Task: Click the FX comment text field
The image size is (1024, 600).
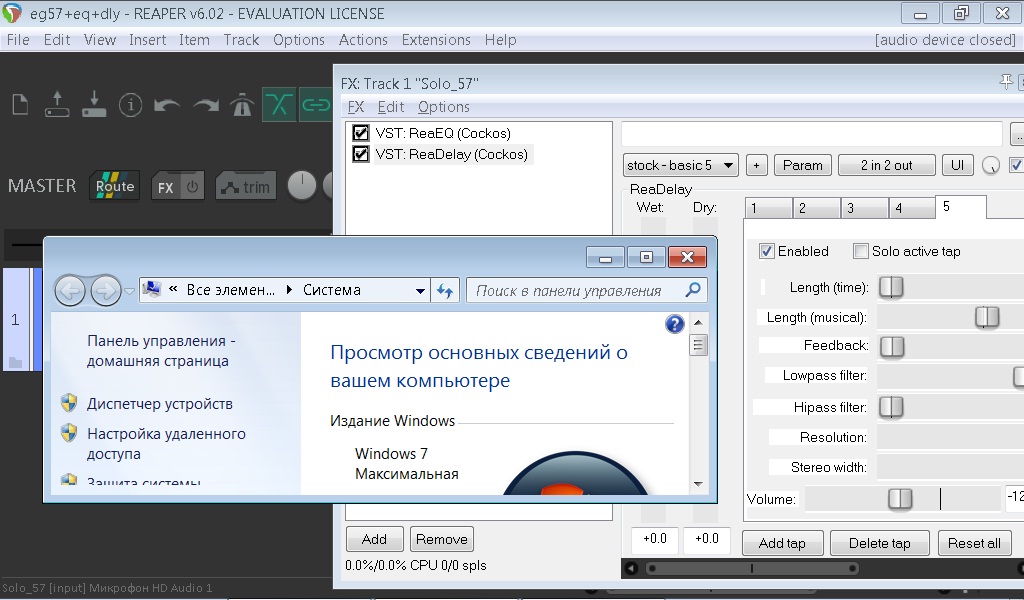Action: pos(812,134)
